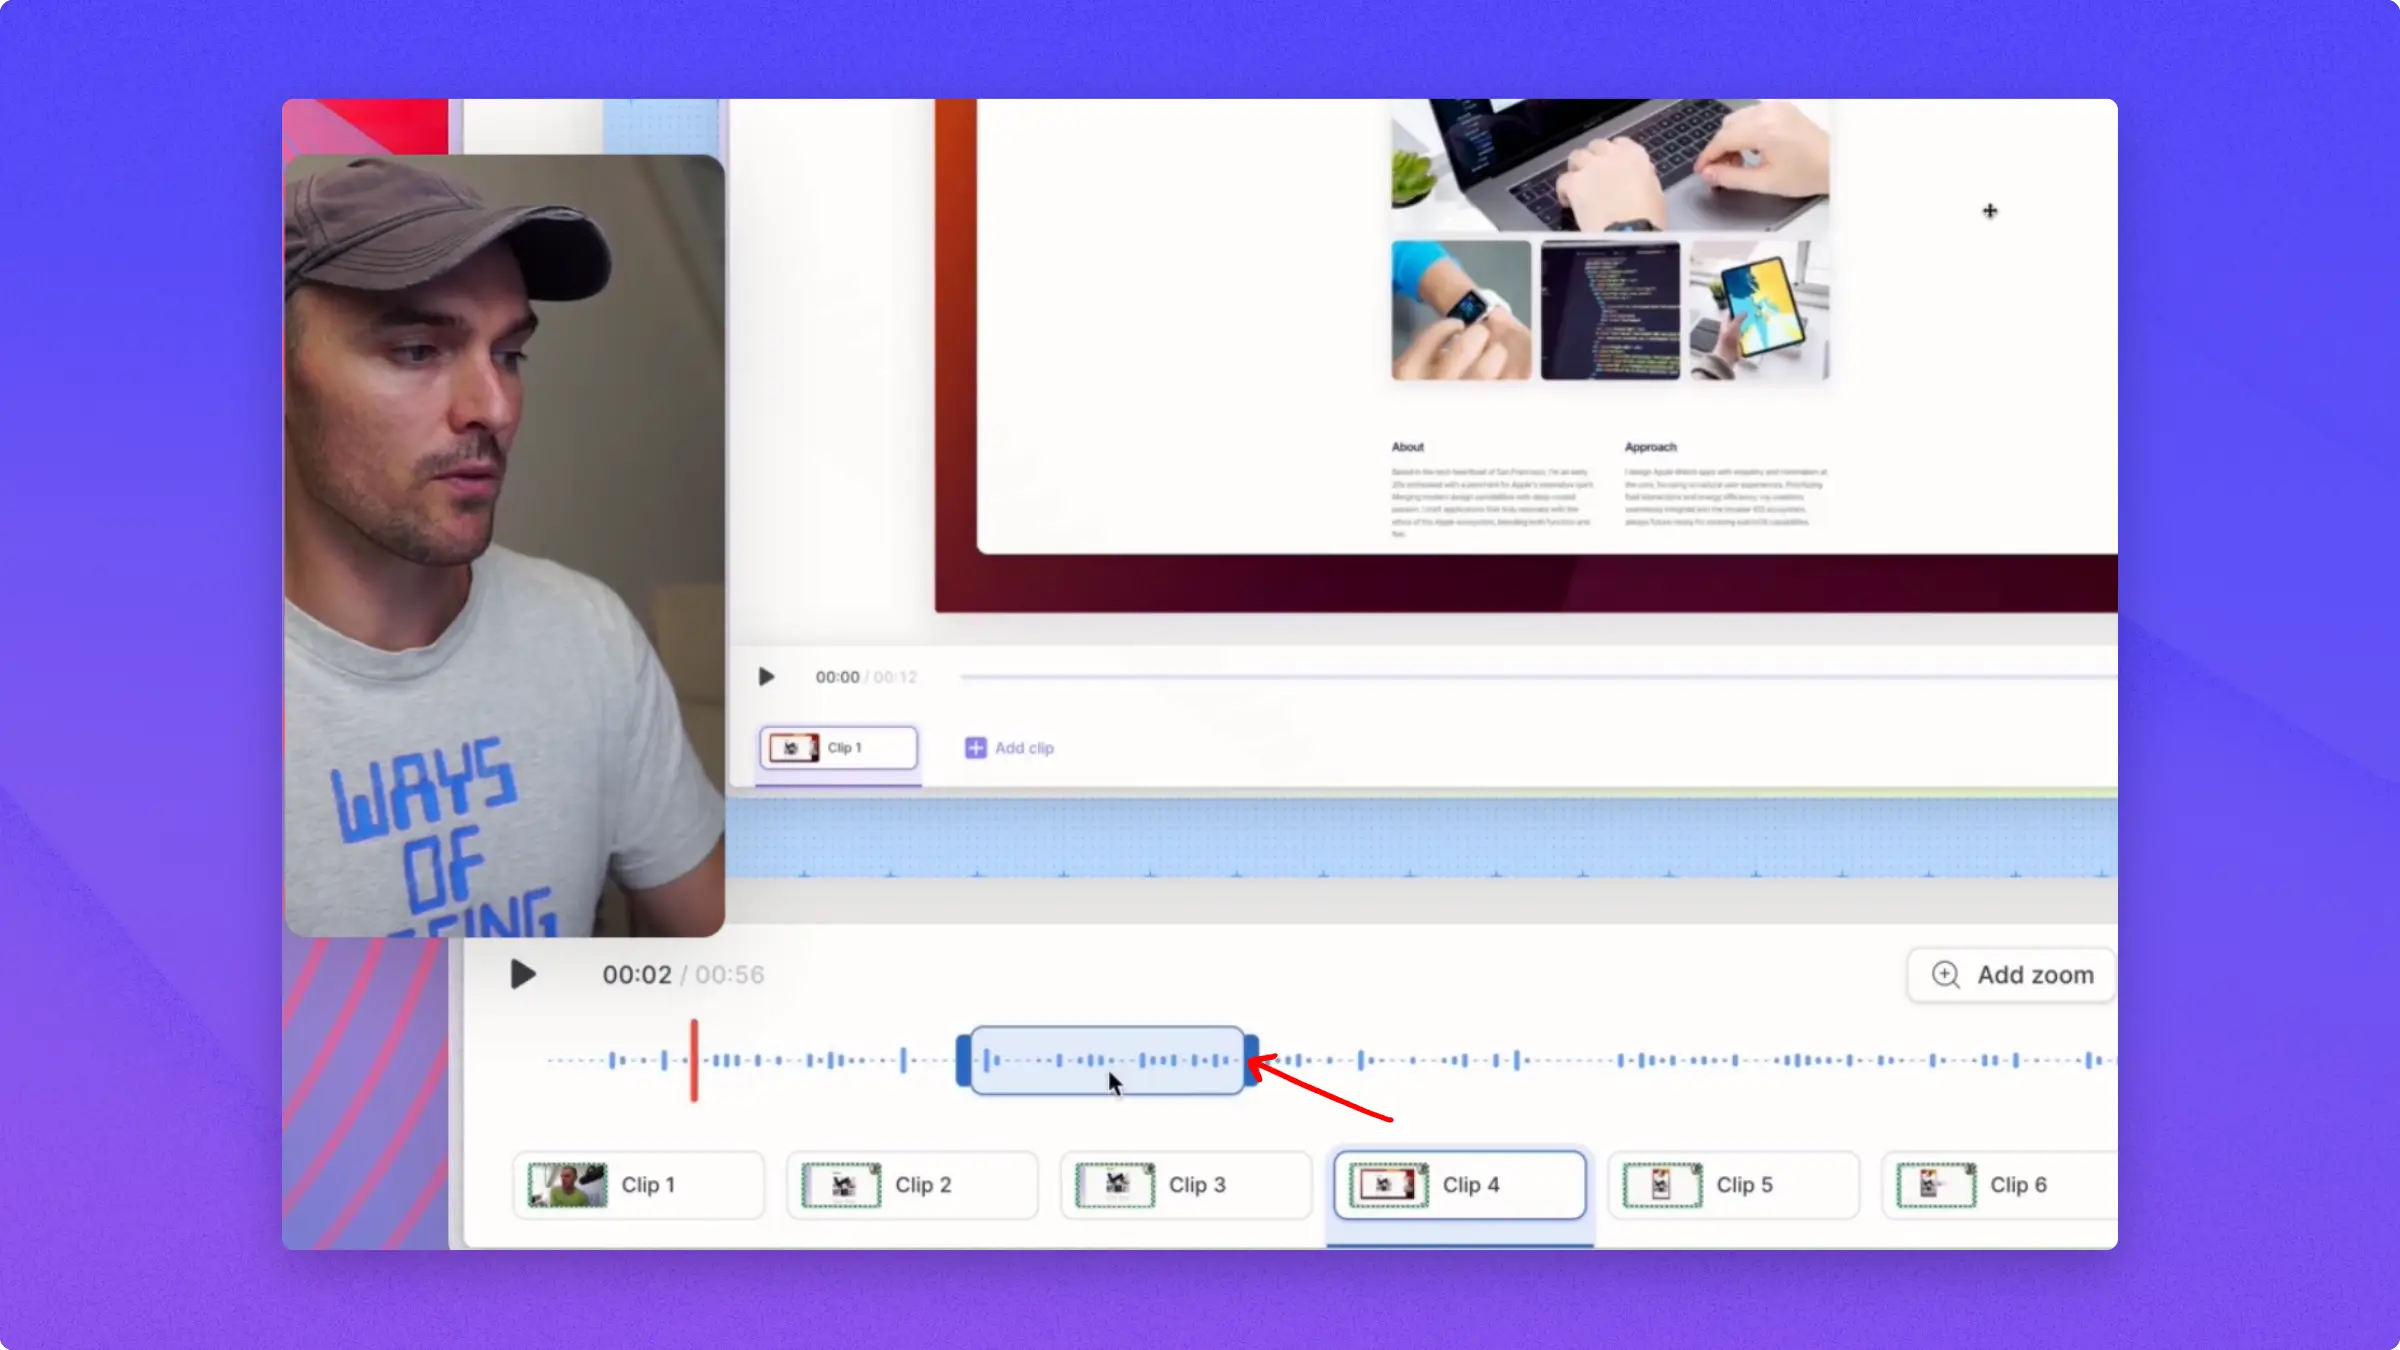Select the small Clip 1 chip in preview
Viewport: 2400px width, 1350px height.
[x=838, y=748]
